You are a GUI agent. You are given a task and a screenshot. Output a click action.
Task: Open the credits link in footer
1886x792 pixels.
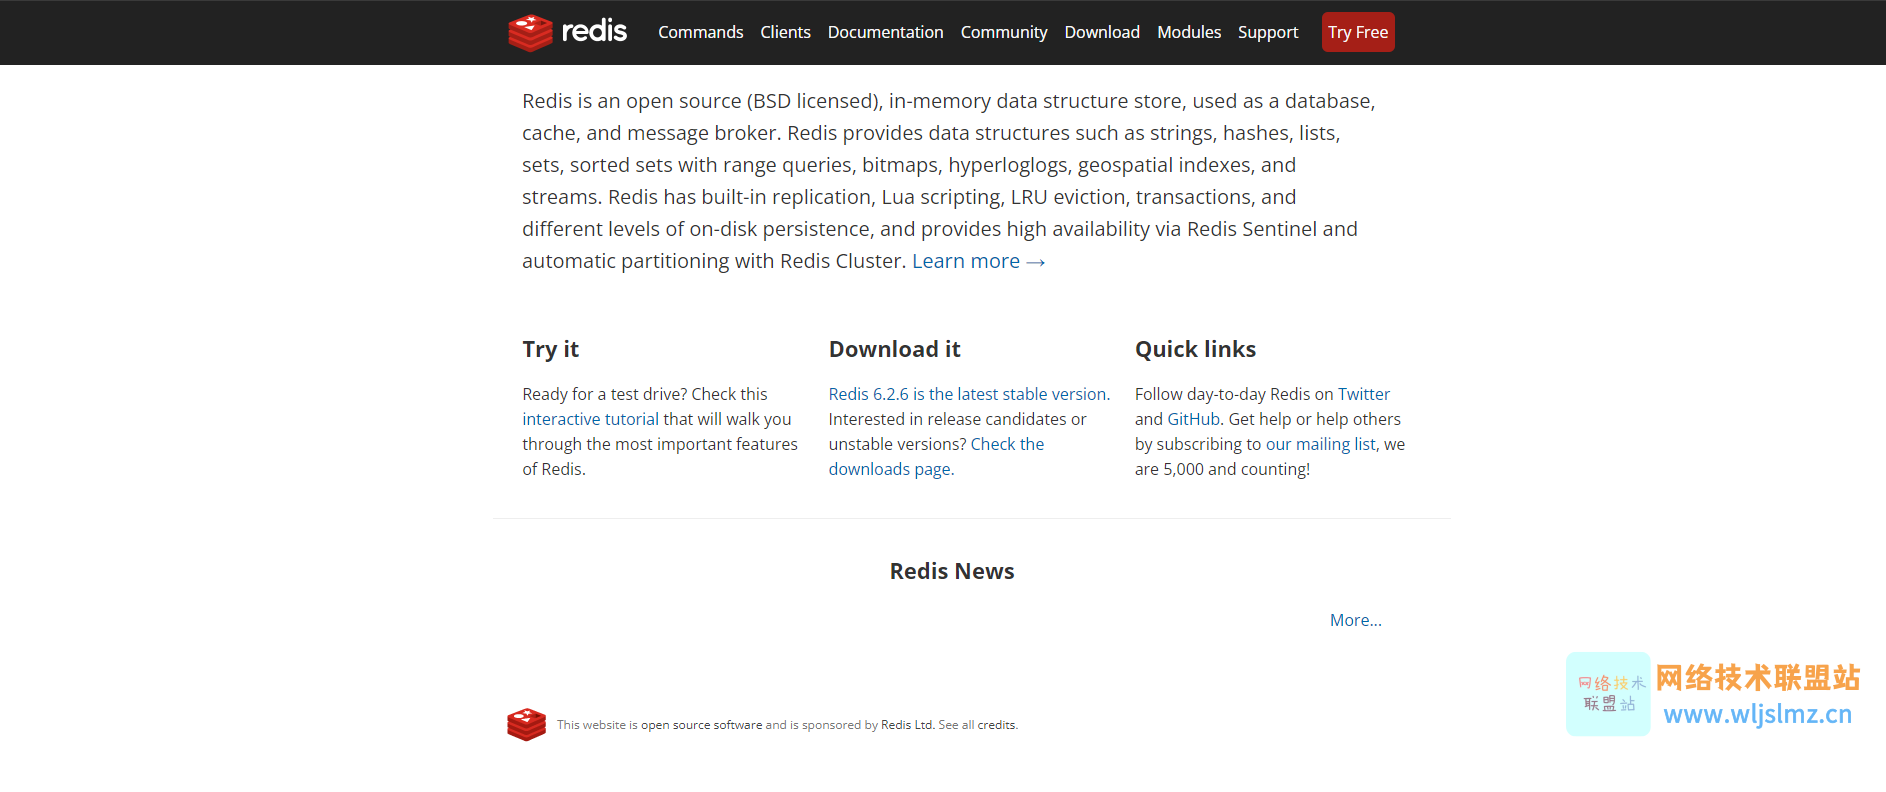coord(996,725)
